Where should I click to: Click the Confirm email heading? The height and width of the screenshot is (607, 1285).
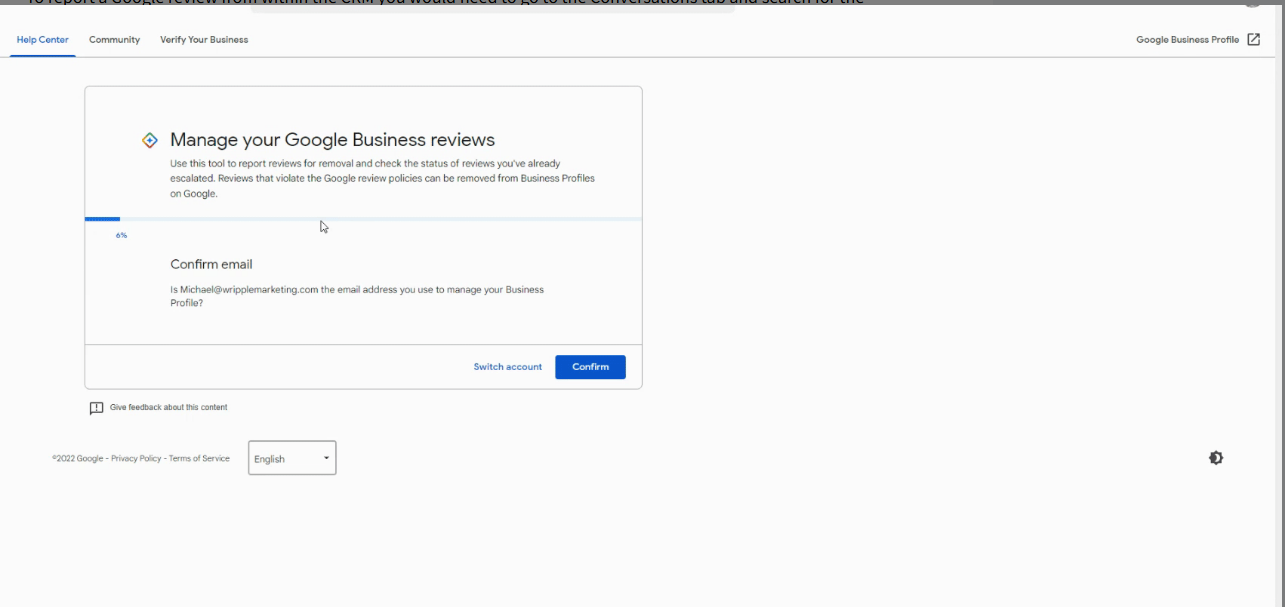click(211, 265)
